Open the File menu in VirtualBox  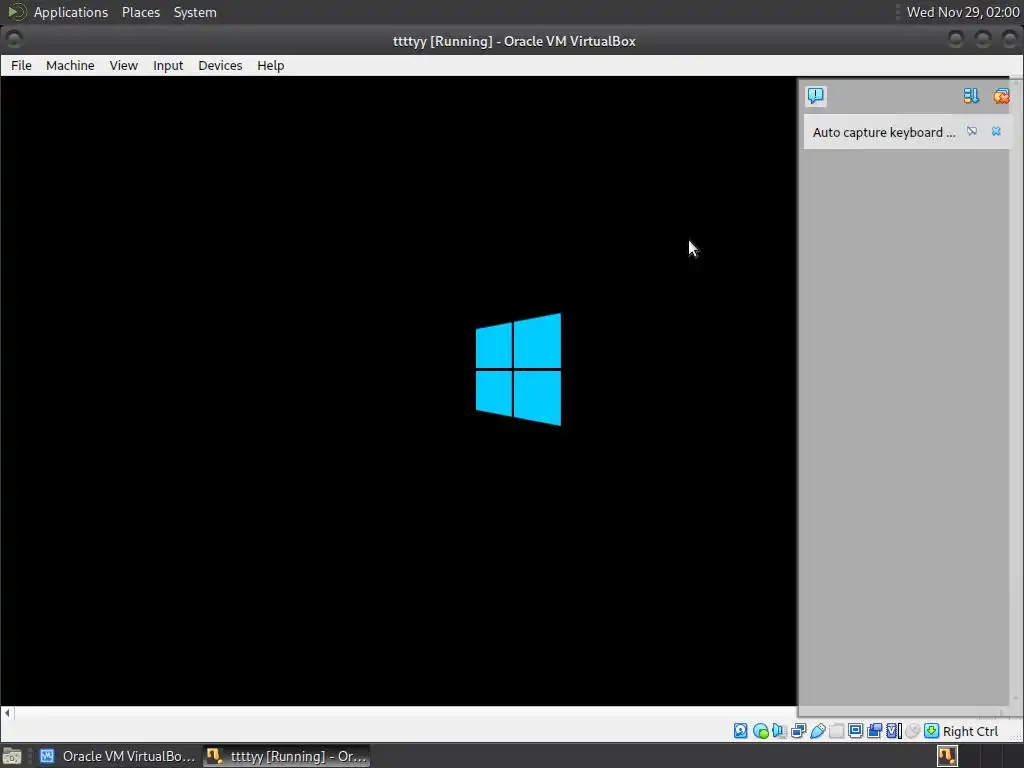[x=21, y=65]
